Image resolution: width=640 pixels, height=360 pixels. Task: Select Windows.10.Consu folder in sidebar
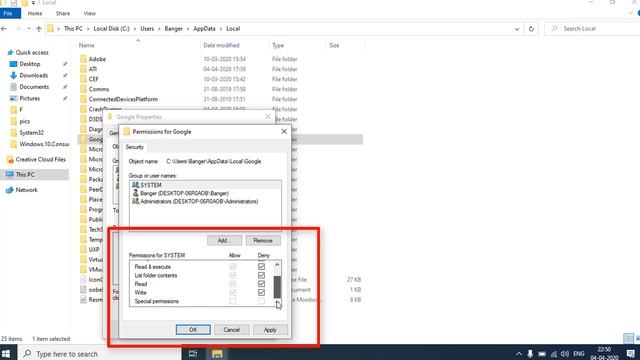pyautogui.click(x=40, y=144)
